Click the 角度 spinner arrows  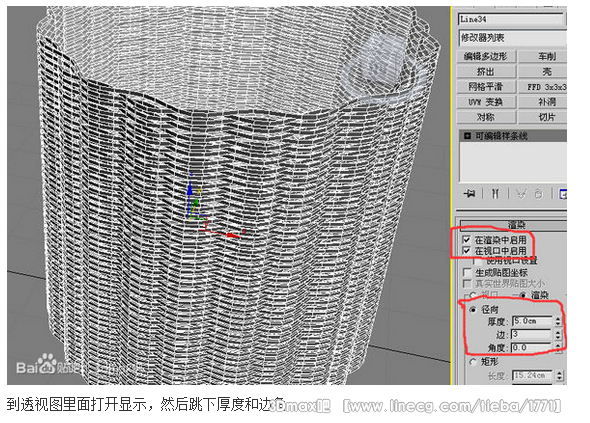[558, 347]
